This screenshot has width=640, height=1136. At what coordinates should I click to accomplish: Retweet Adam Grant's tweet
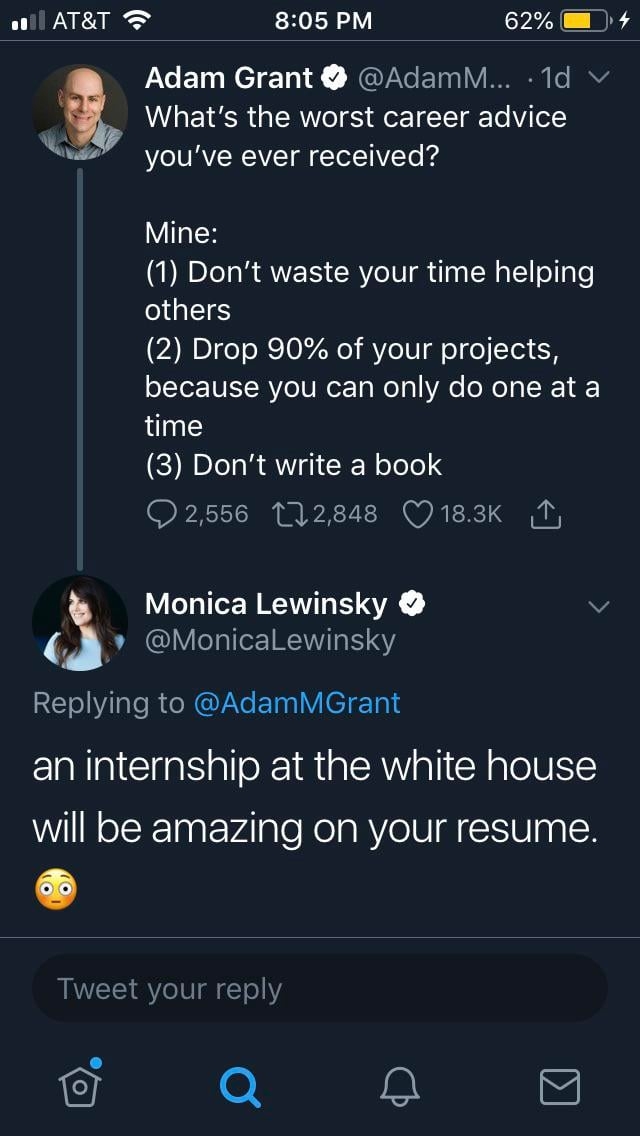tap(290, 514)
